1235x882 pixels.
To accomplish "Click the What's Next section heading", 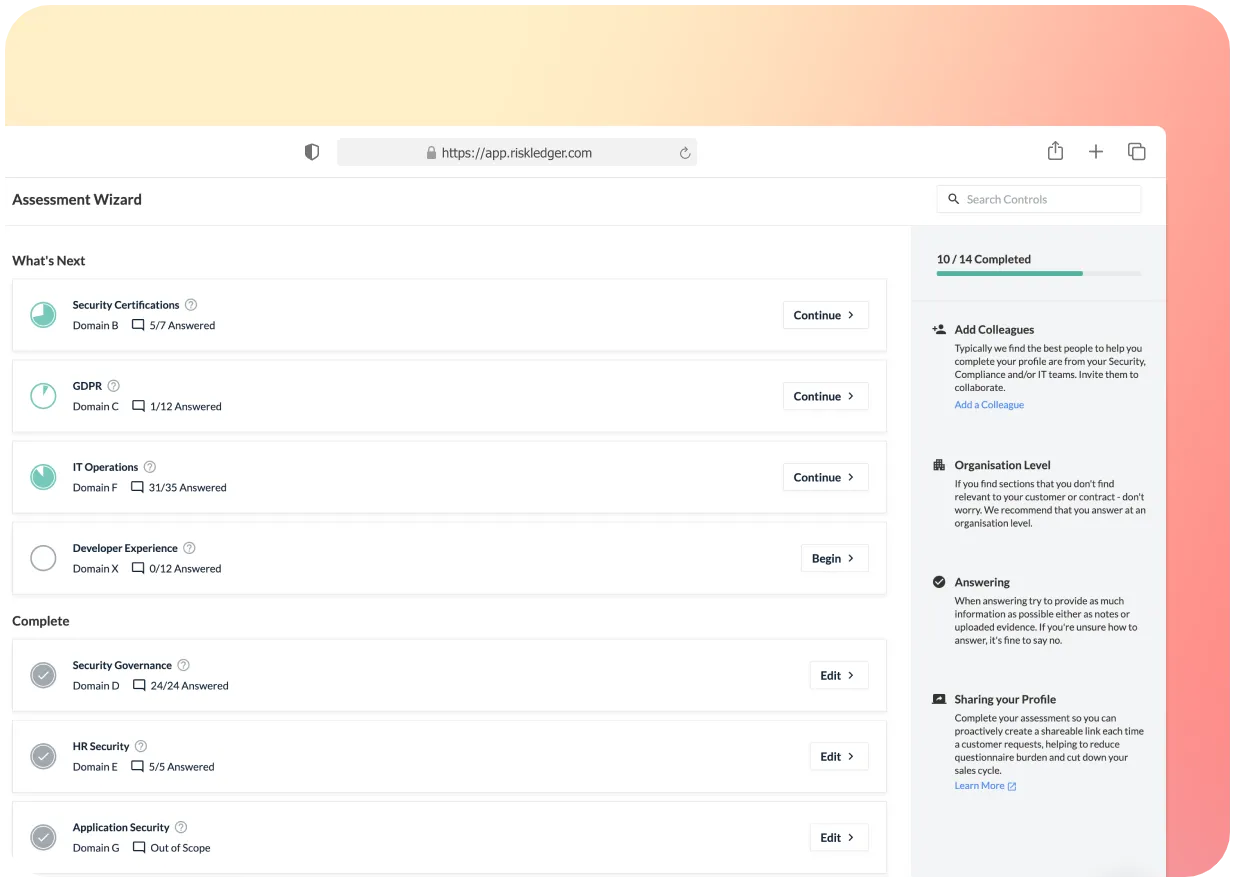I will (x=49, y=260).
